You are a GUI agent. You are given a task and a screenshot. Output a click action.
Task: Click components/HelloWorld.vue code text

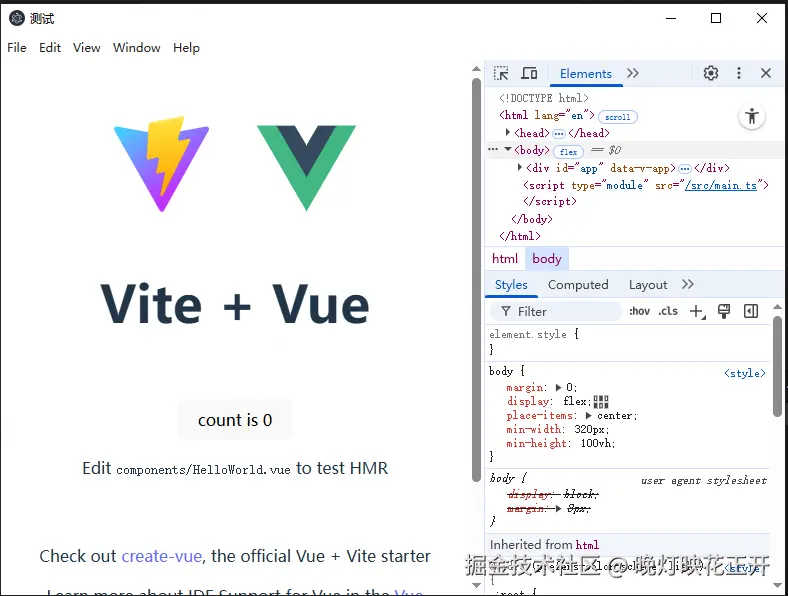tap(203, 470)
